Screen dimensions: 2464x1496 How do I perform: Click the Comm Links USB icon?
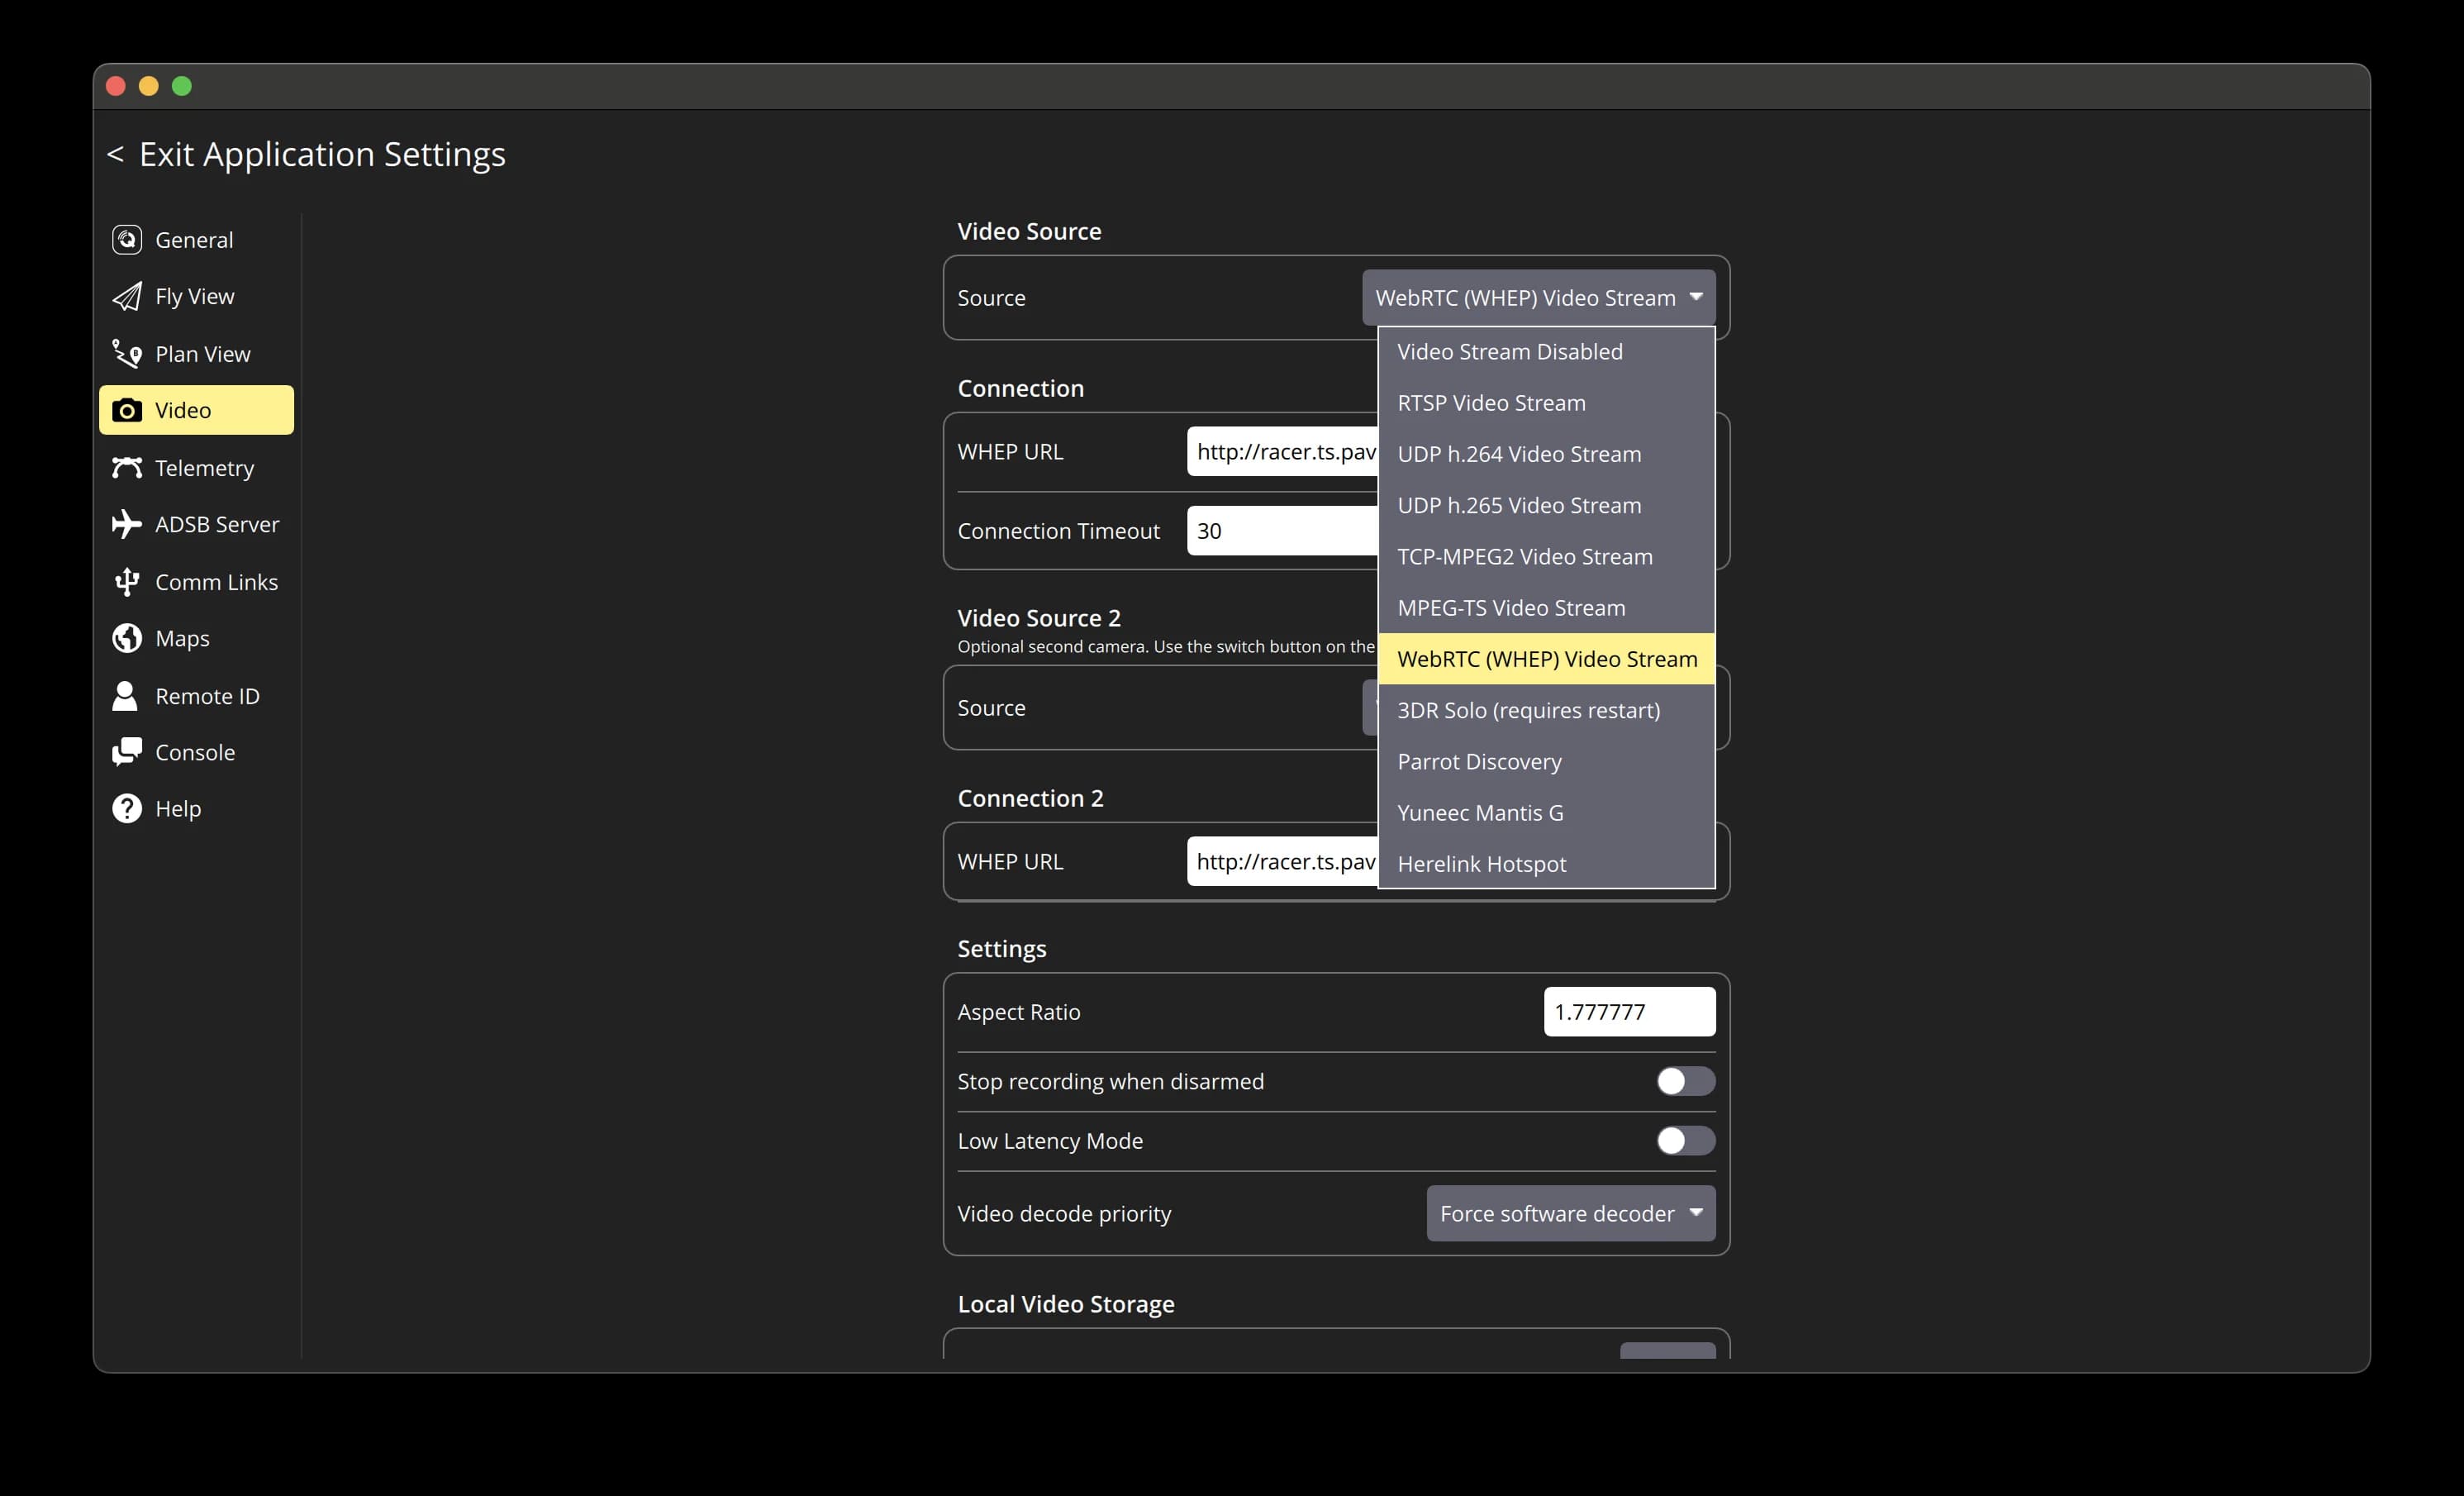(127, 582)
